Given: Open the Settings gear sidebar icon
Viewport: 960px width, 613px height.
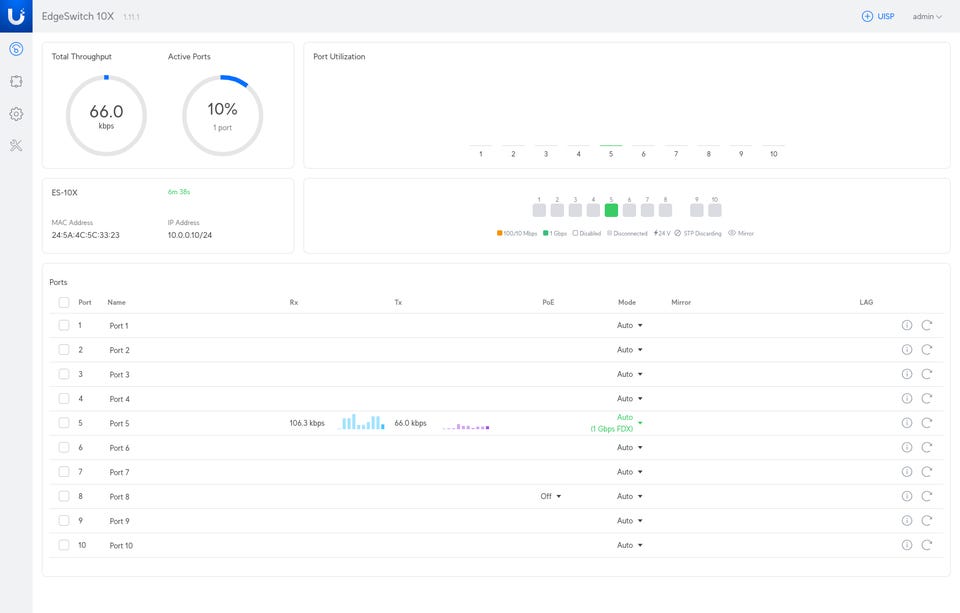Looking at the screenshot, I should [x=16, y=114].
